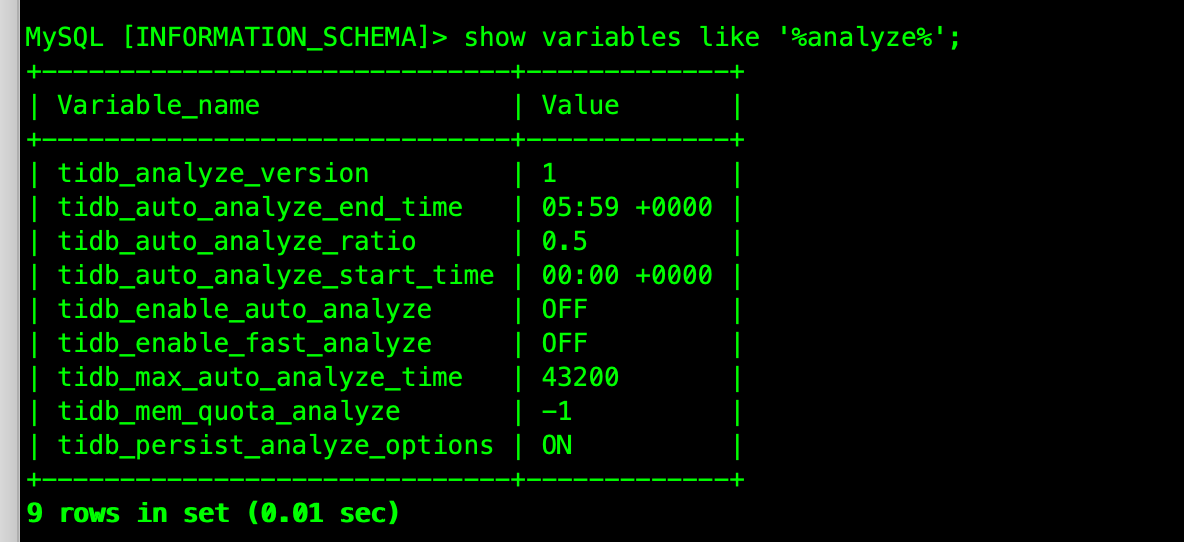Click the tidb_max_auto_analyze_time variable name

pos(260,377)
